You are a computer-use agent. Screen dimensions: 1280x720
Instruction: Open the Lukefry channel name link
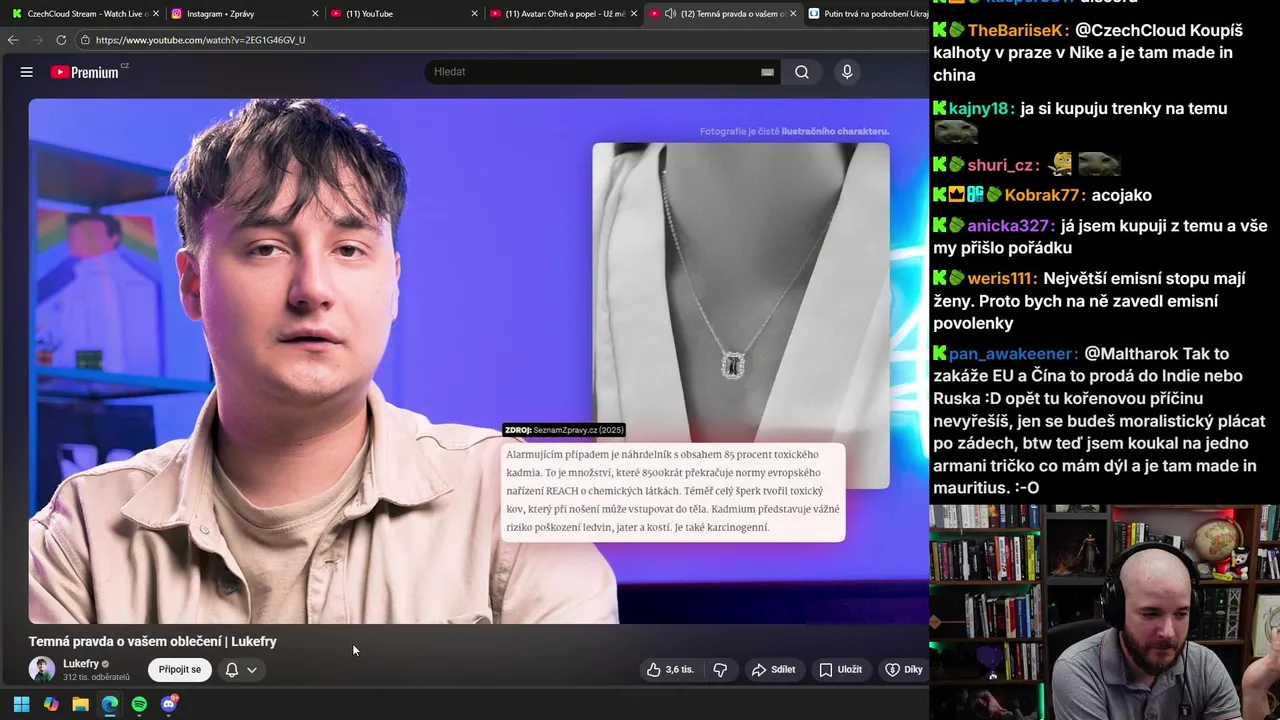tap(81, 664)
